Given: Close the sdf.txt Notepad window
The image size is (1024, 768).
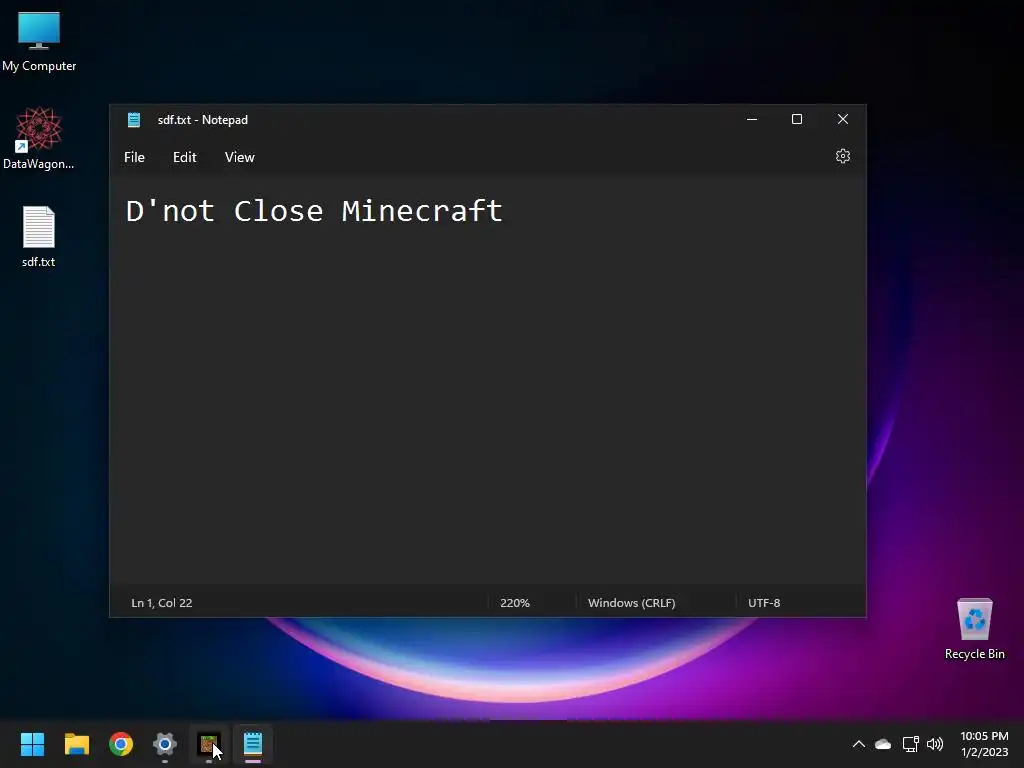Looking at the screenshot, I should [842, 120].
